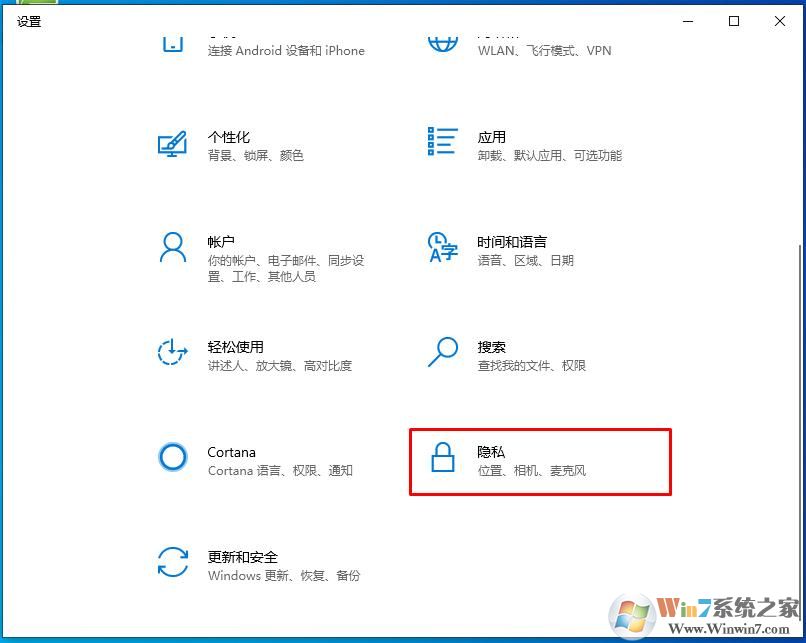Click the Cortana circle icon
This screenshot has width=806, height=643.
click(x=173, y=456)
